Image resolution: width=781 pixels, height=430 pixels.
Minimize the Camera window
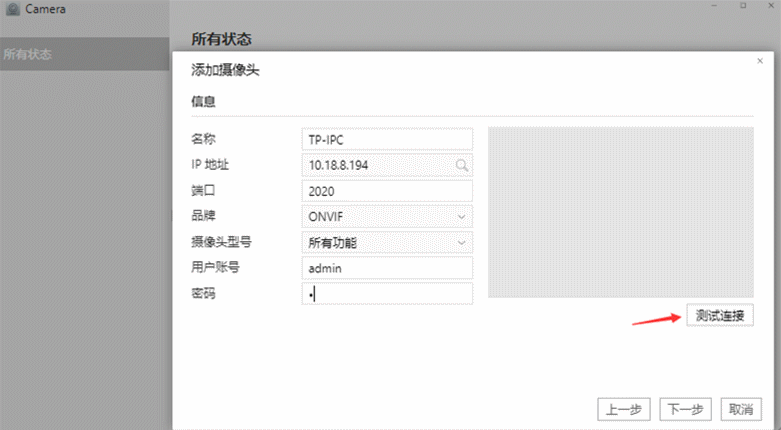coord(714,5)
